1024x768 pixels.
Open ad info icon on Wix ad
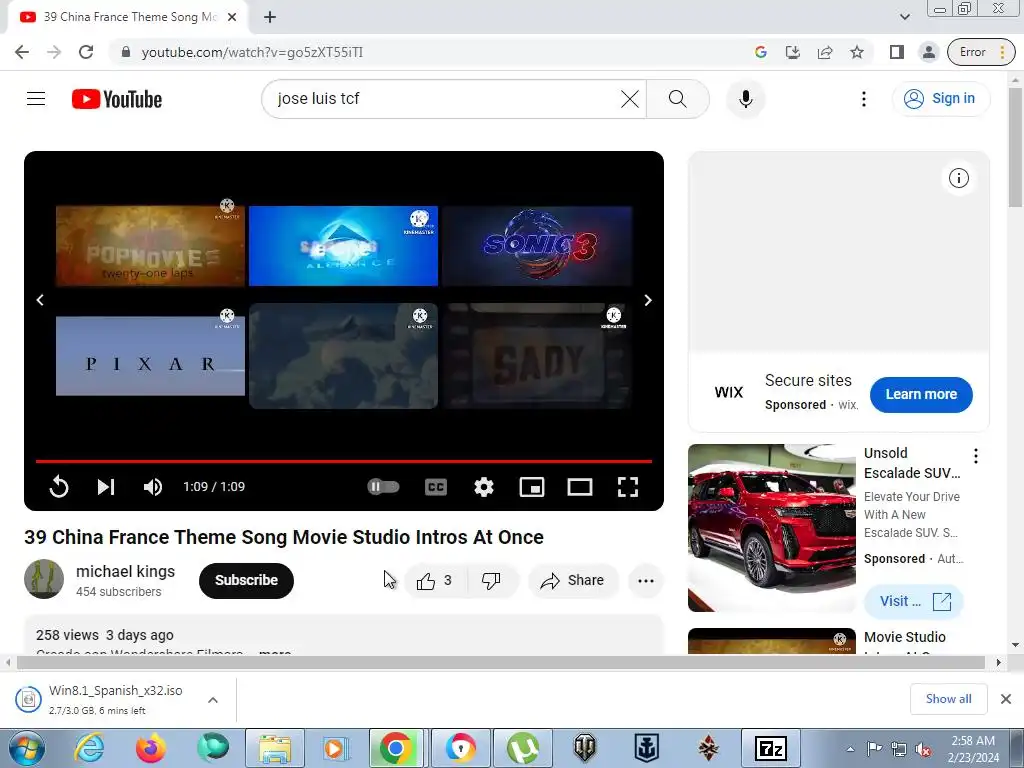pos(959,178)
